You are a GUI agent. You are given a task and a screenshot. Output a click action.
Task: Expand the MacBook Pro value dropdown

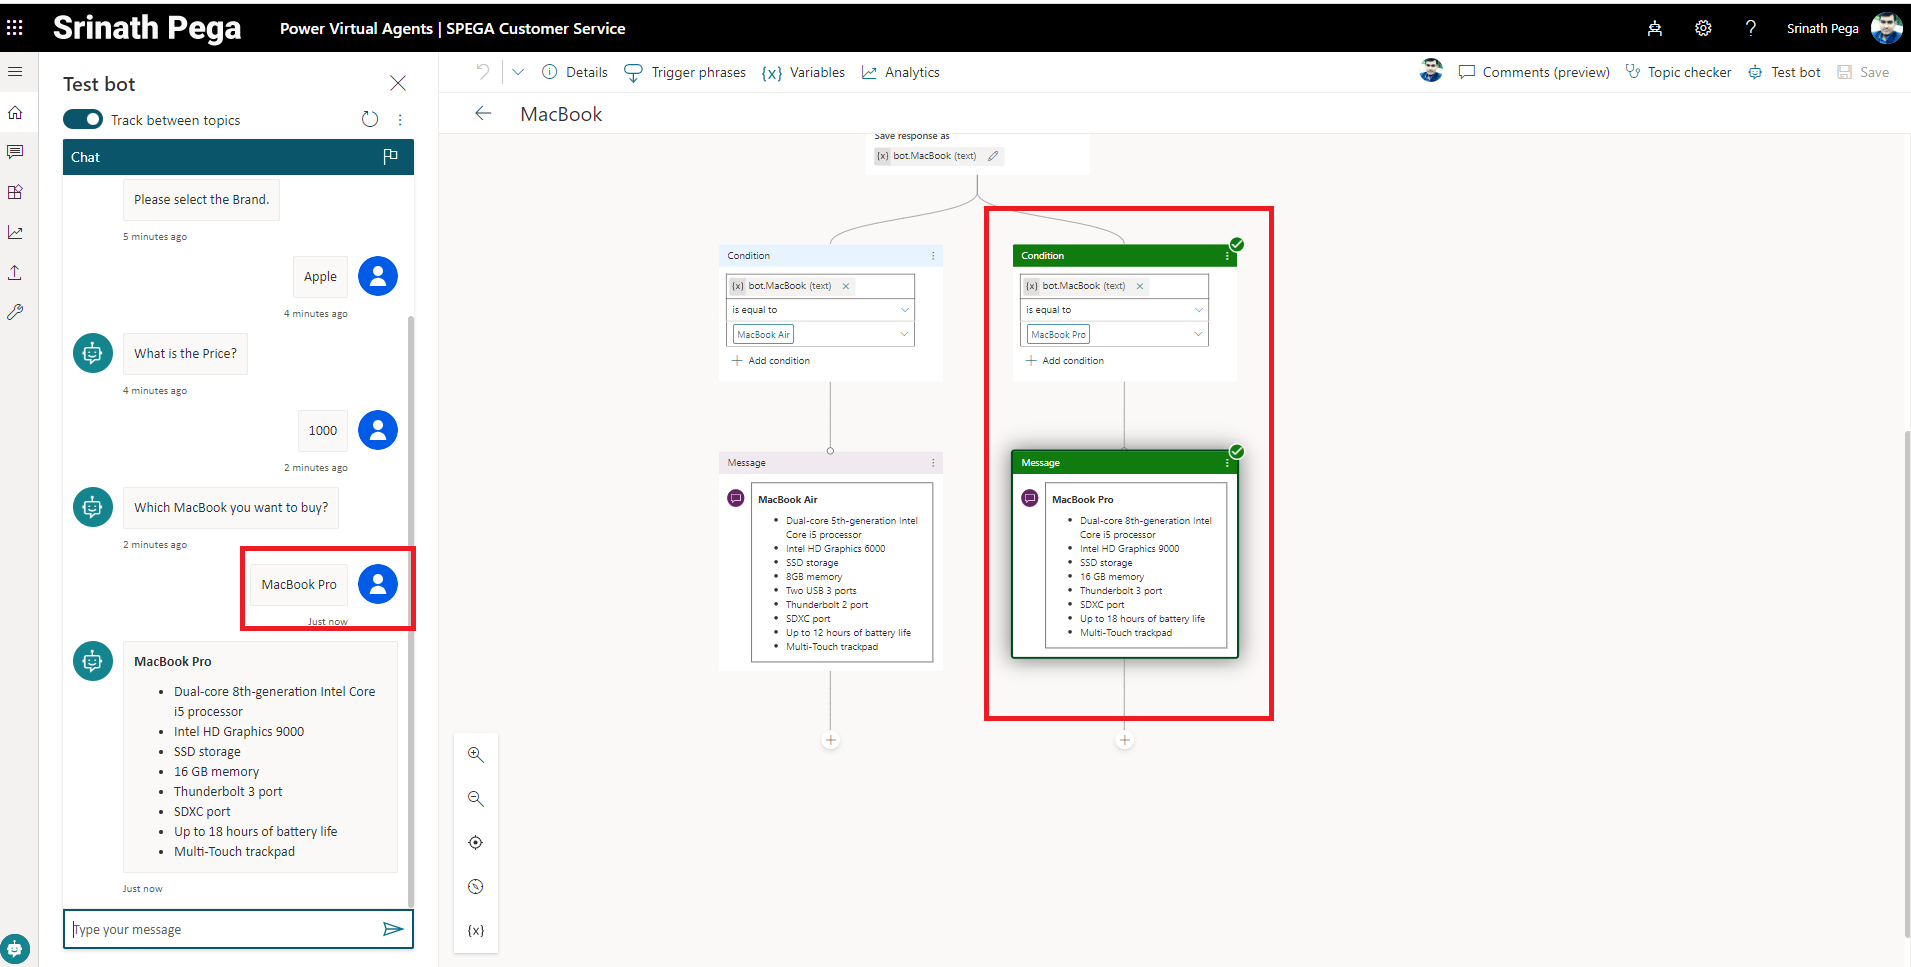[1198, 334]
